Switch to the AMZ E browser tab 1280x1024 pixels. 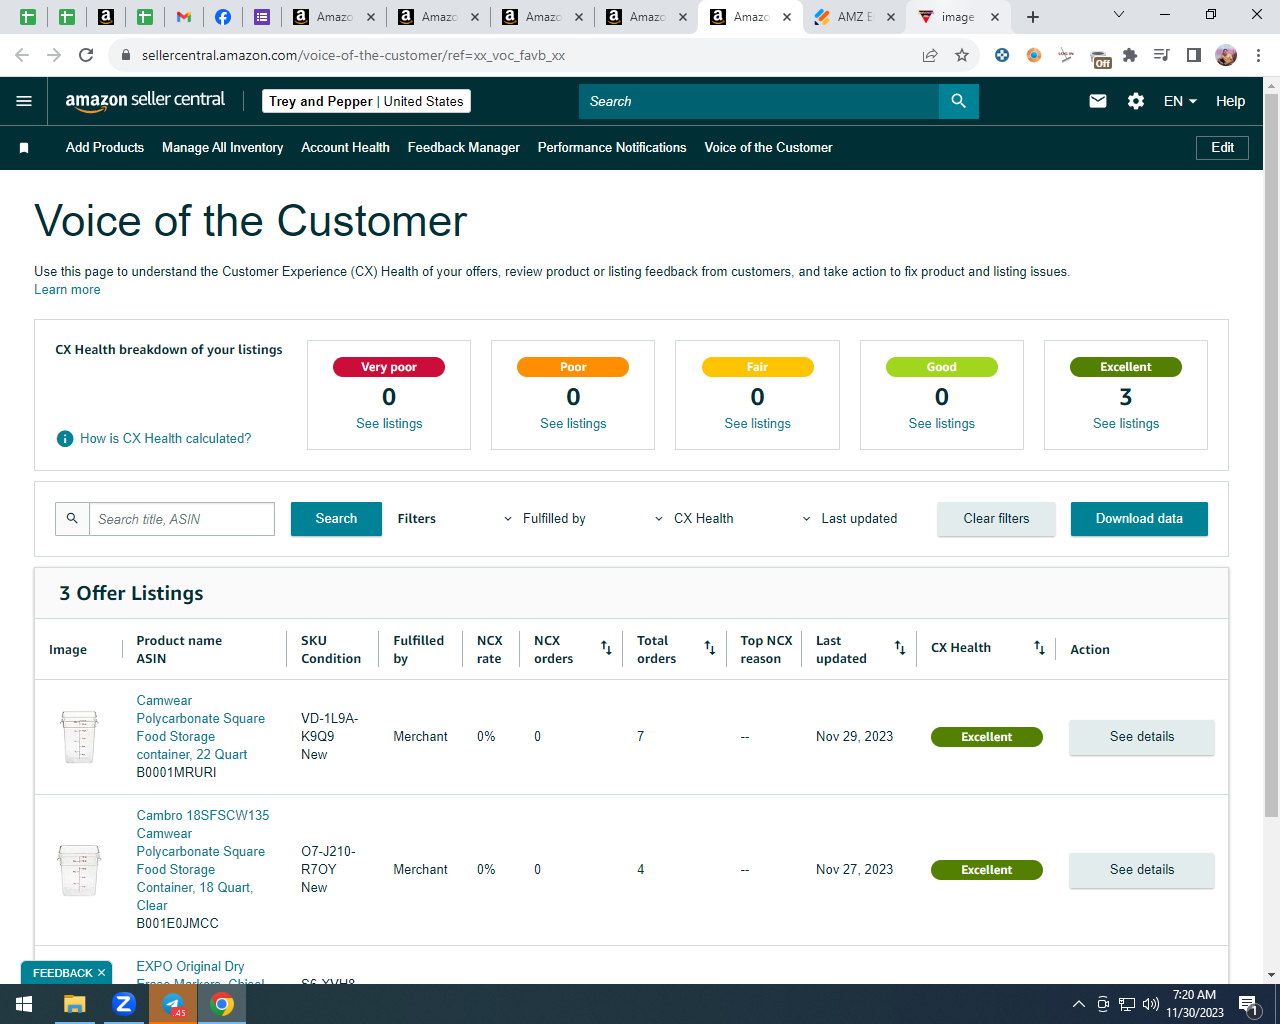(854, 17)
